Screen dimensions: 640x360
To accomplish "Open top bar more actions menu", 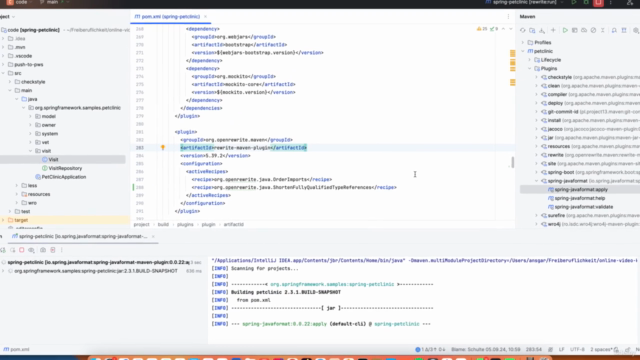I will pyautogui.click(x=611, y=2).
